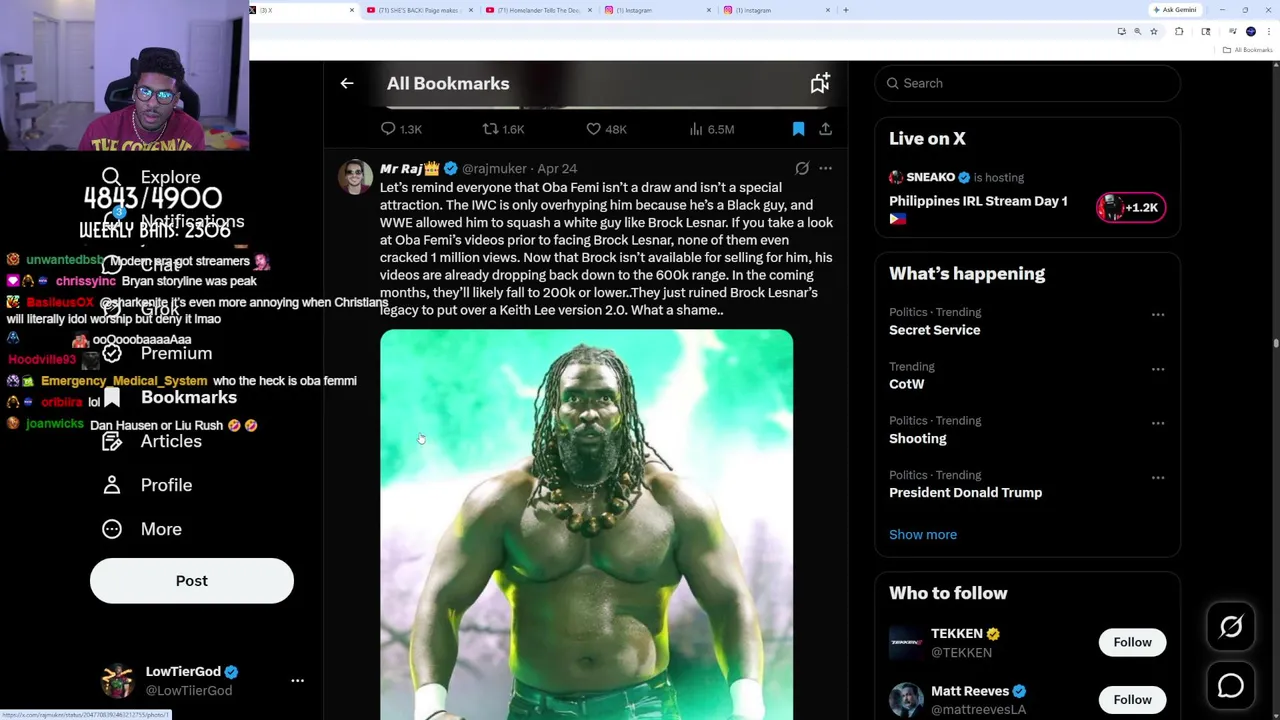Open options for Secret Service trend

1157,315
